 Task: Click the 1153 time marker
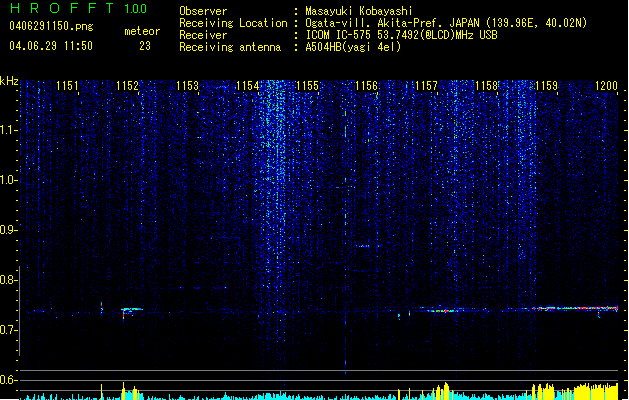point(187,86)
